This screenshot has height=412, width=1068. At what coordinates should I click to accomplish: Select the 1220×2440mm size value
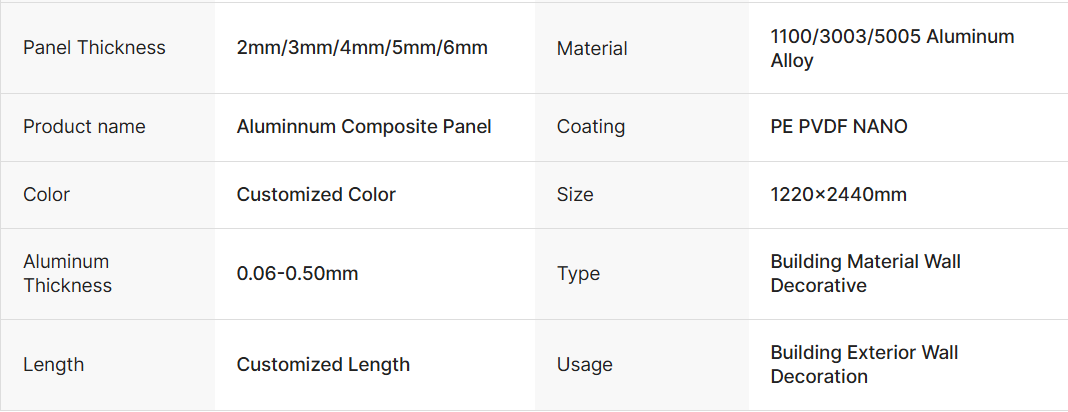click(x=838, y=195)
